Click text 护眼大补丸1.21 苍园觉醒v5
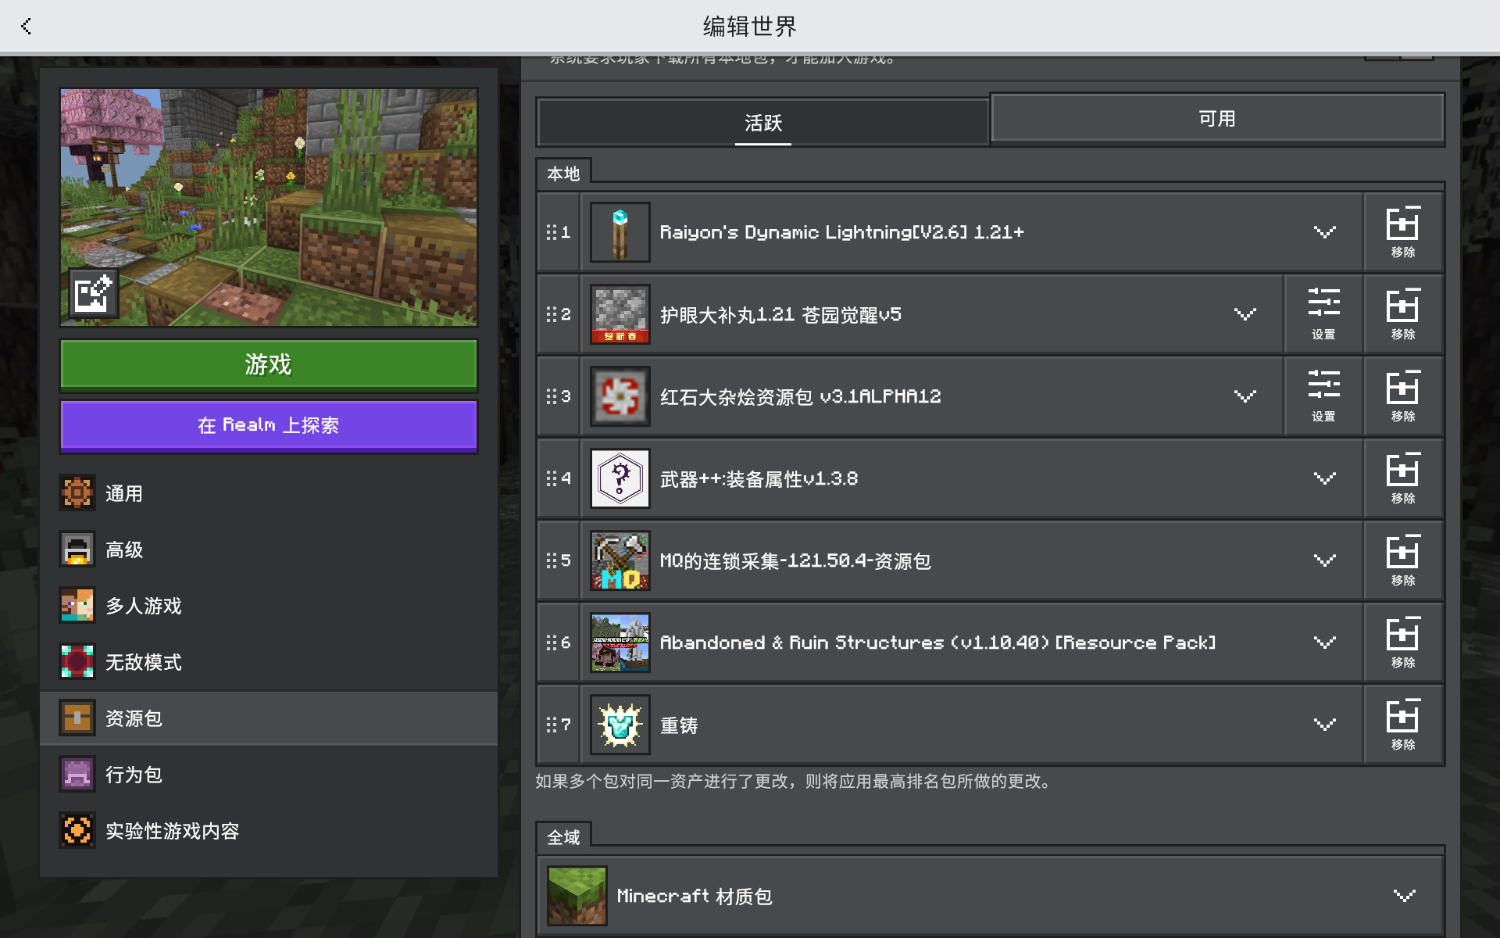 click(781, 315)
